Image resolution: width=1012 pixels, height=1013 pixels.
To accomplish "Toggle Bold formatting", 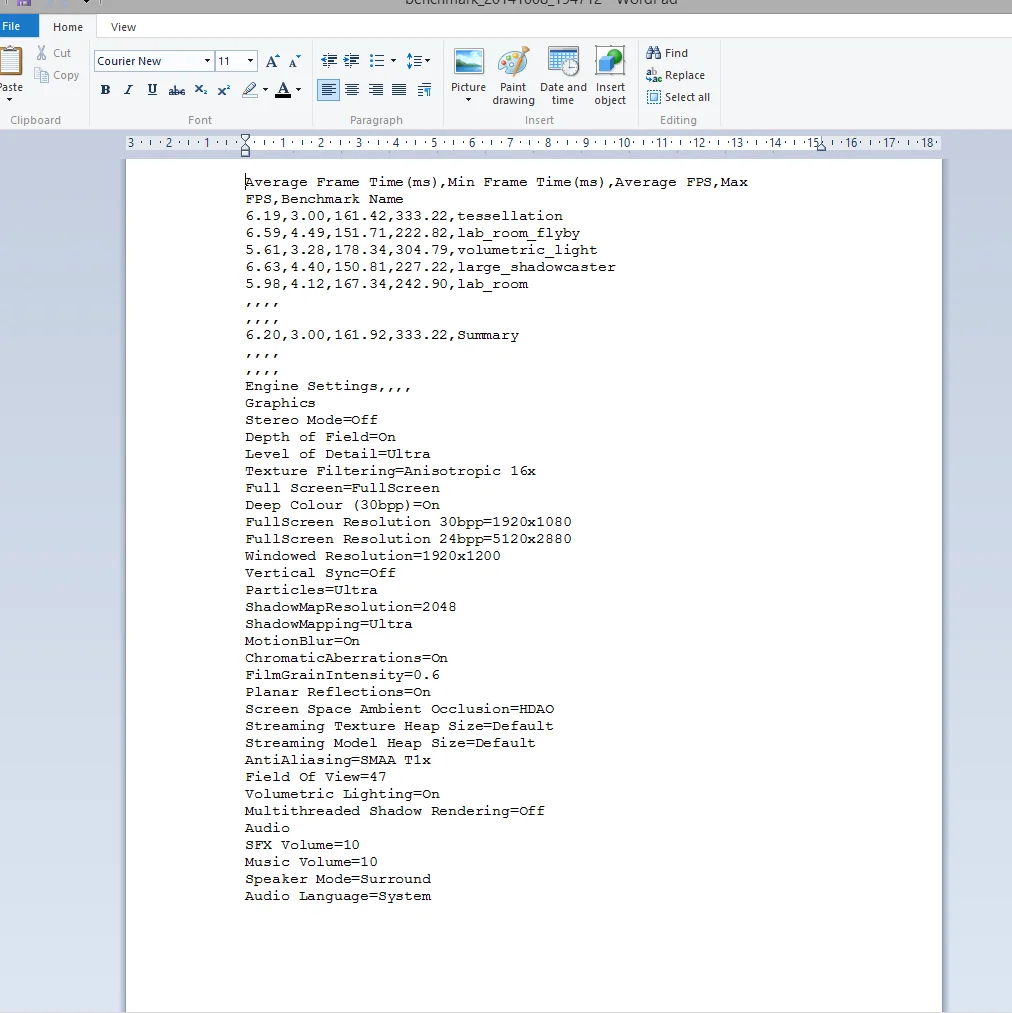I will [105, 90].
